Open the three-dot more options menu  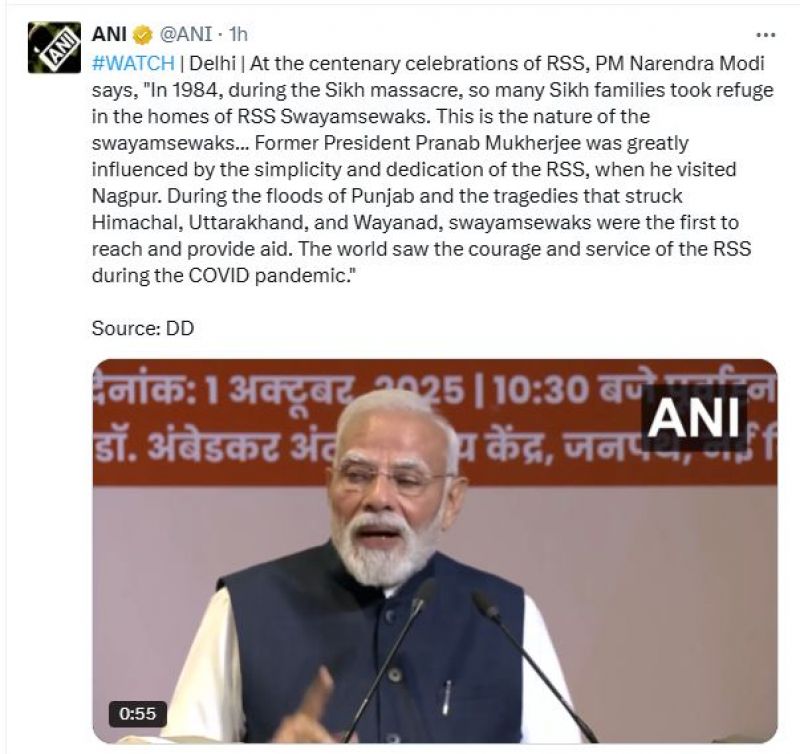(x=765, y=35)
